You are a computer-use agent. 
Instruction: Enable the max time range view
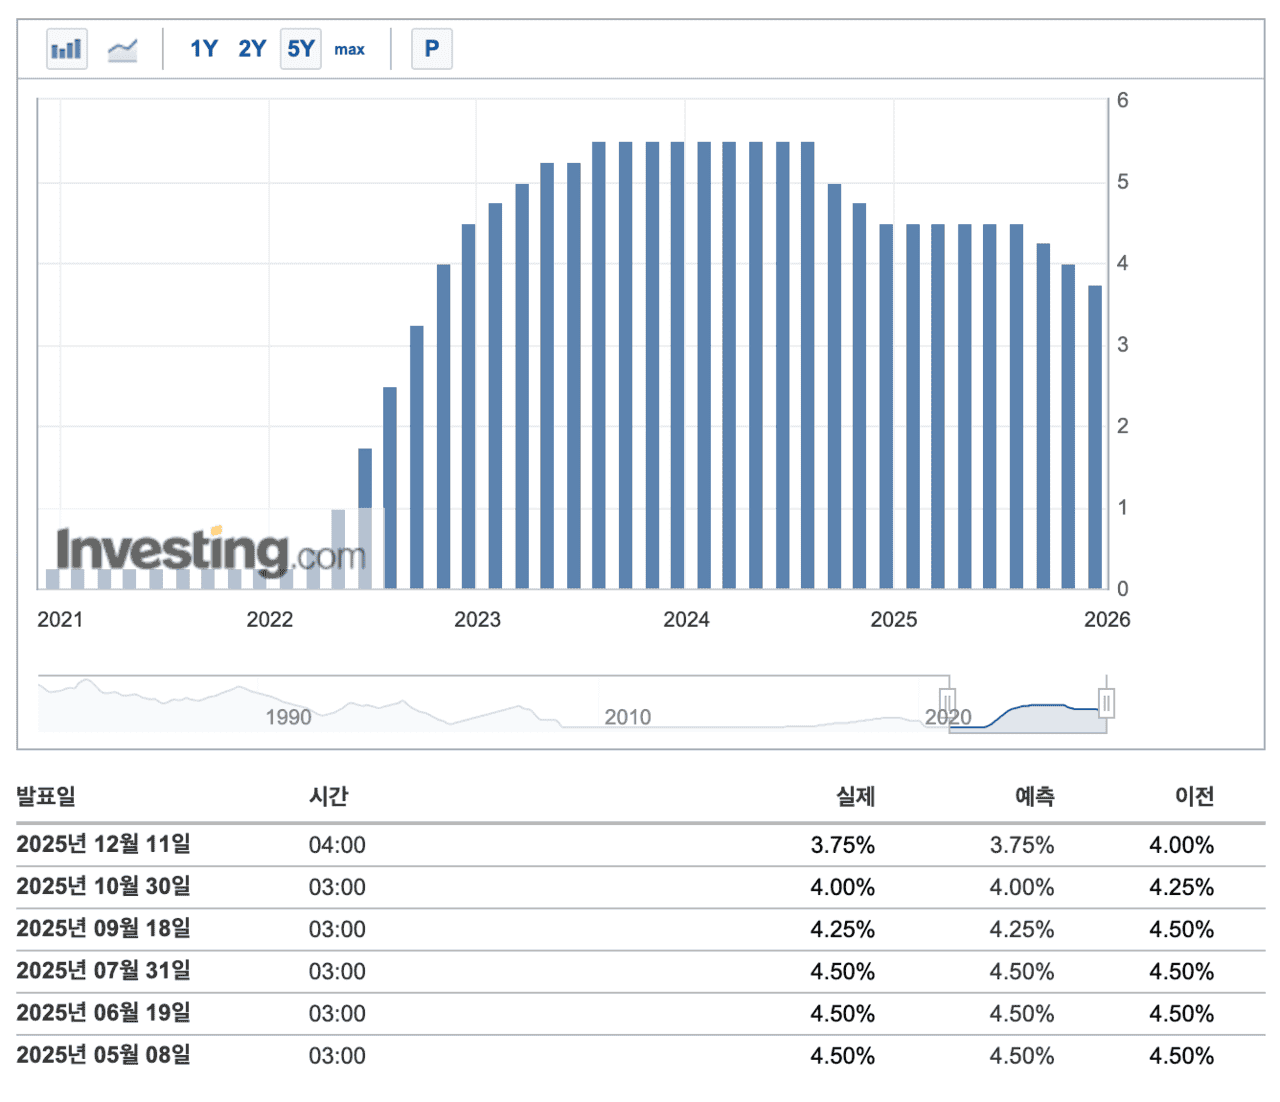click(x=350, y=49)
